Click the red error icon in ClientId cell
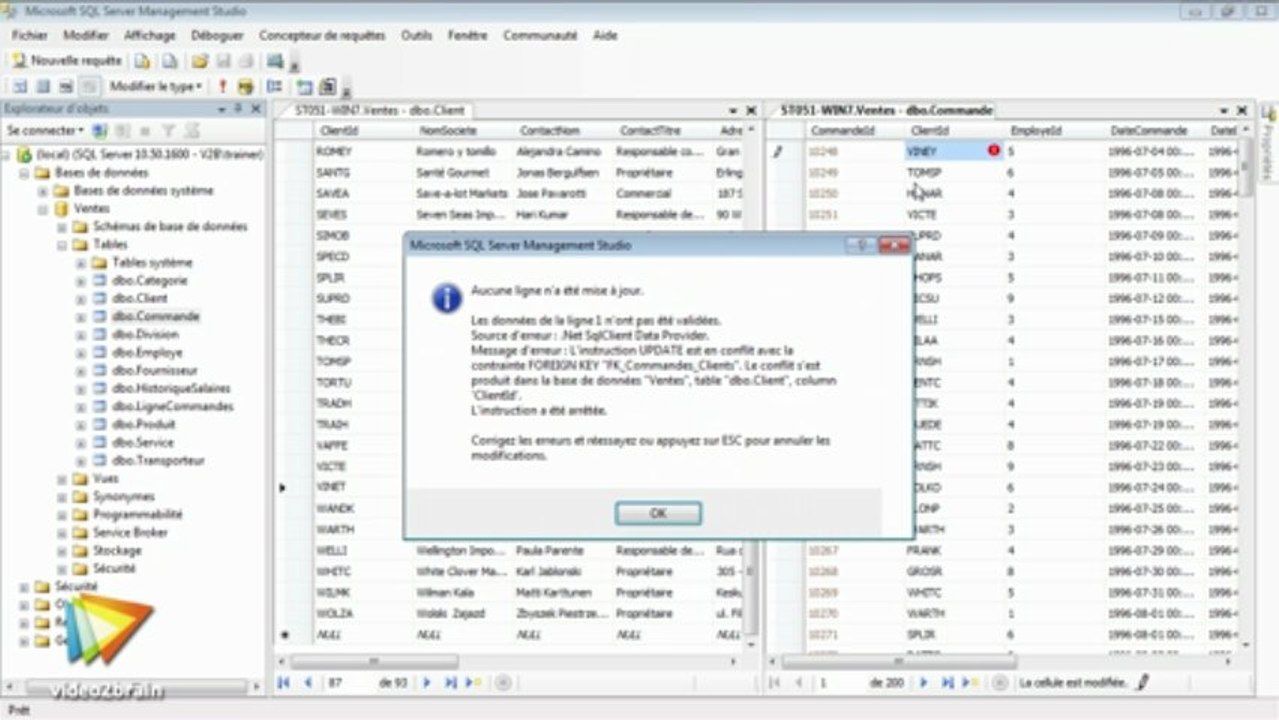 [x=994, y=151]
